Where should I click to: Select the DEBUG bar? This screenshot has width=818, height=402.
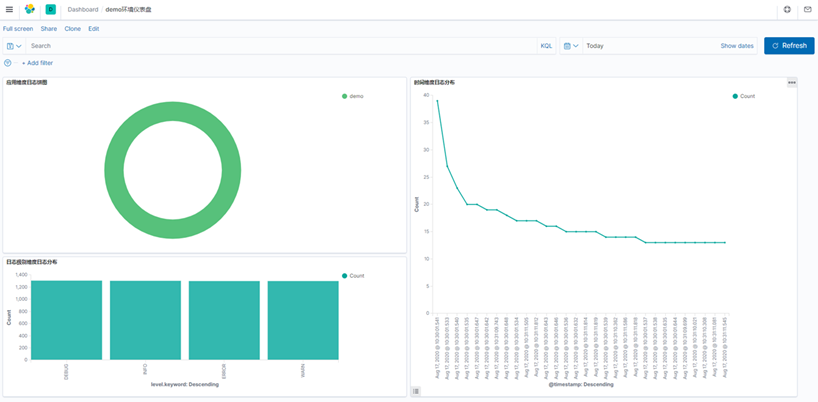pyautogui.click(x=66, y=320)
